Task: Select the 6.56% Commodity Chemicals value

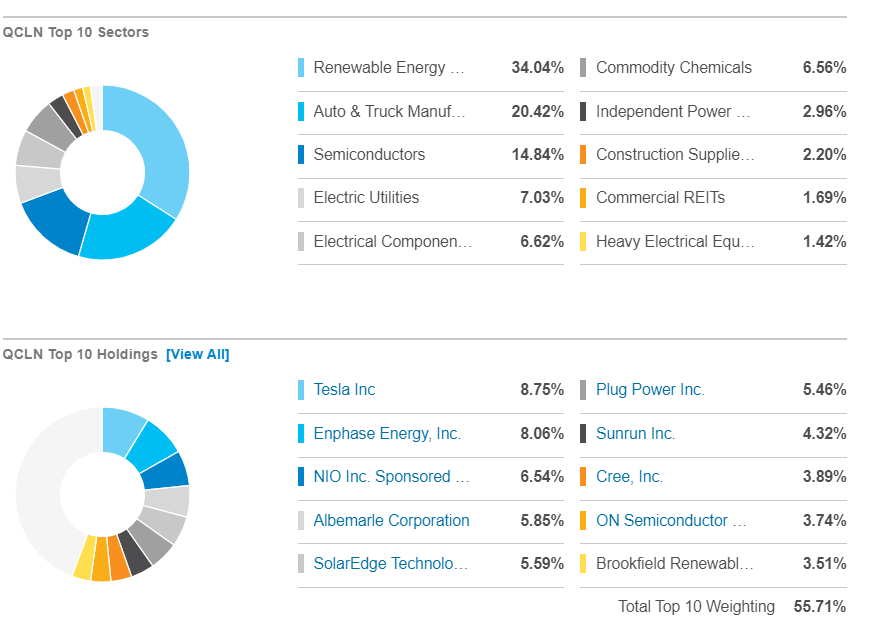Action: pos(824,67)
